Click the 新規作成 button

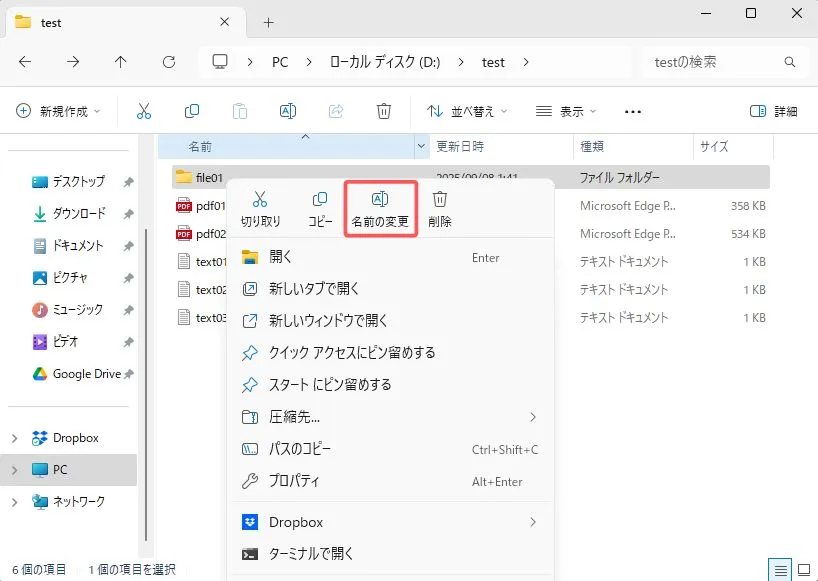(x=60, y=111)
